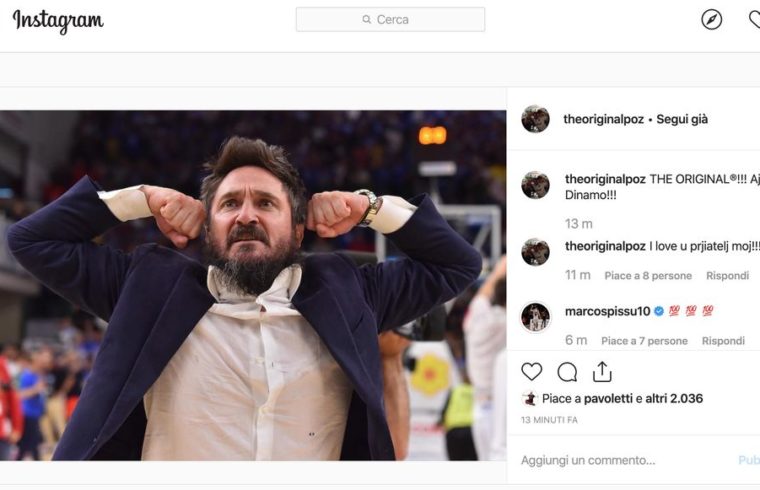Open theoriginalpoz profile picture in post header
The image size is (760, 490).
pyautogui.click(x=535, y=119)
